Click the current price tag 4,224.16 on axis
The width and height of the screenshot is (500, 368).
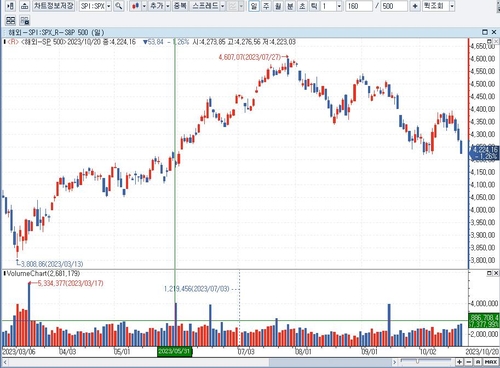pos(484,153)
